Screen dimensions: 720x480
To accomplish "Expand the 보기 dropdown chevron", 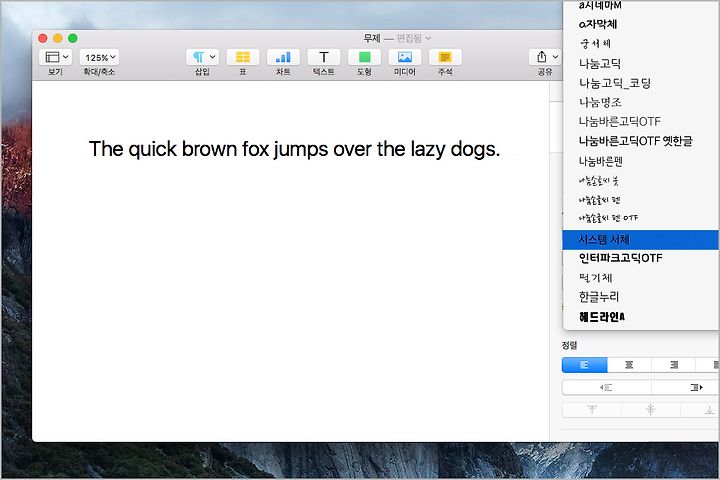I will [65, 57].
